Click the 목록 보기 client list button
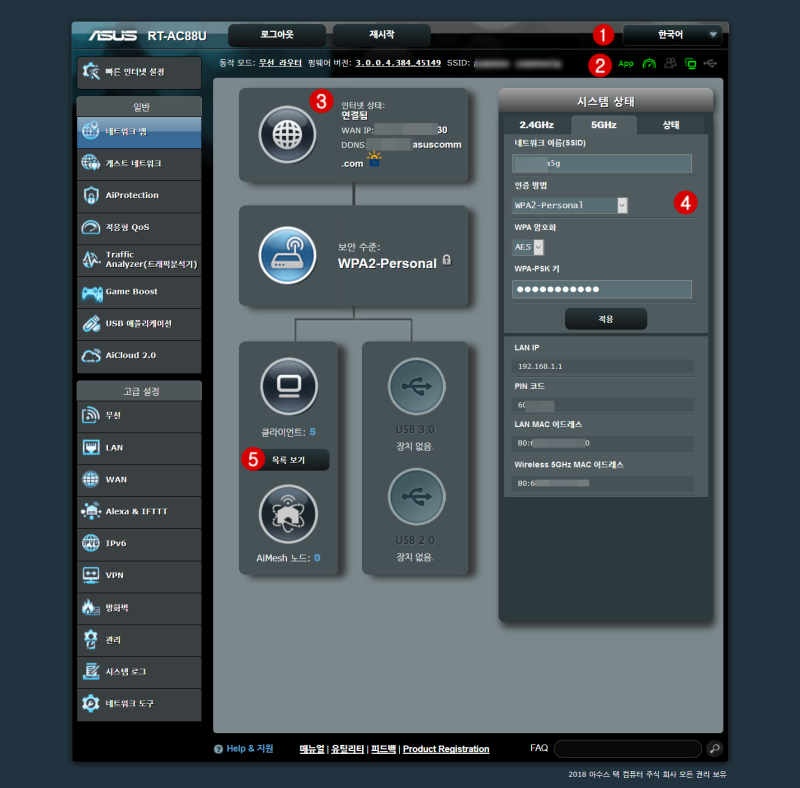The height and width of the screenshot is (788, 800). [x=288, y=460]
